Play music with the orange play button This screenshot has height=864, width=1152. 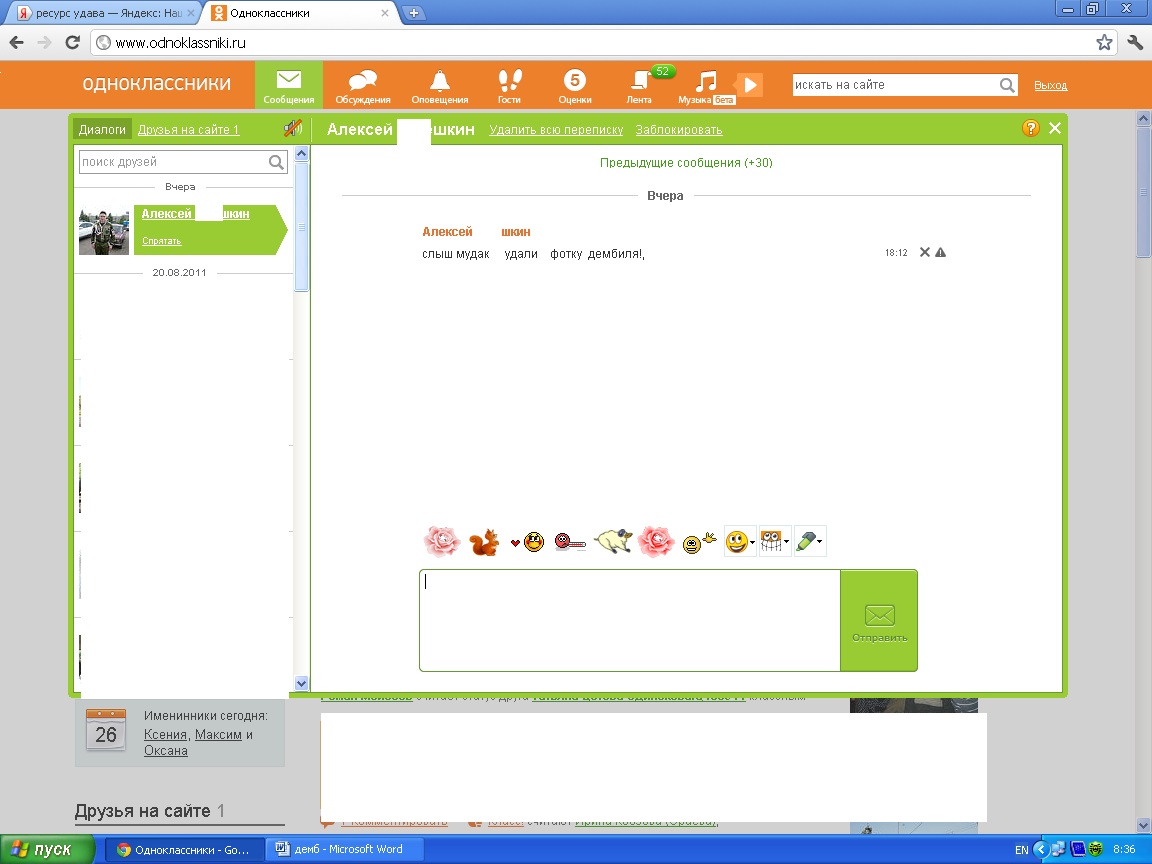pos(750,85)
